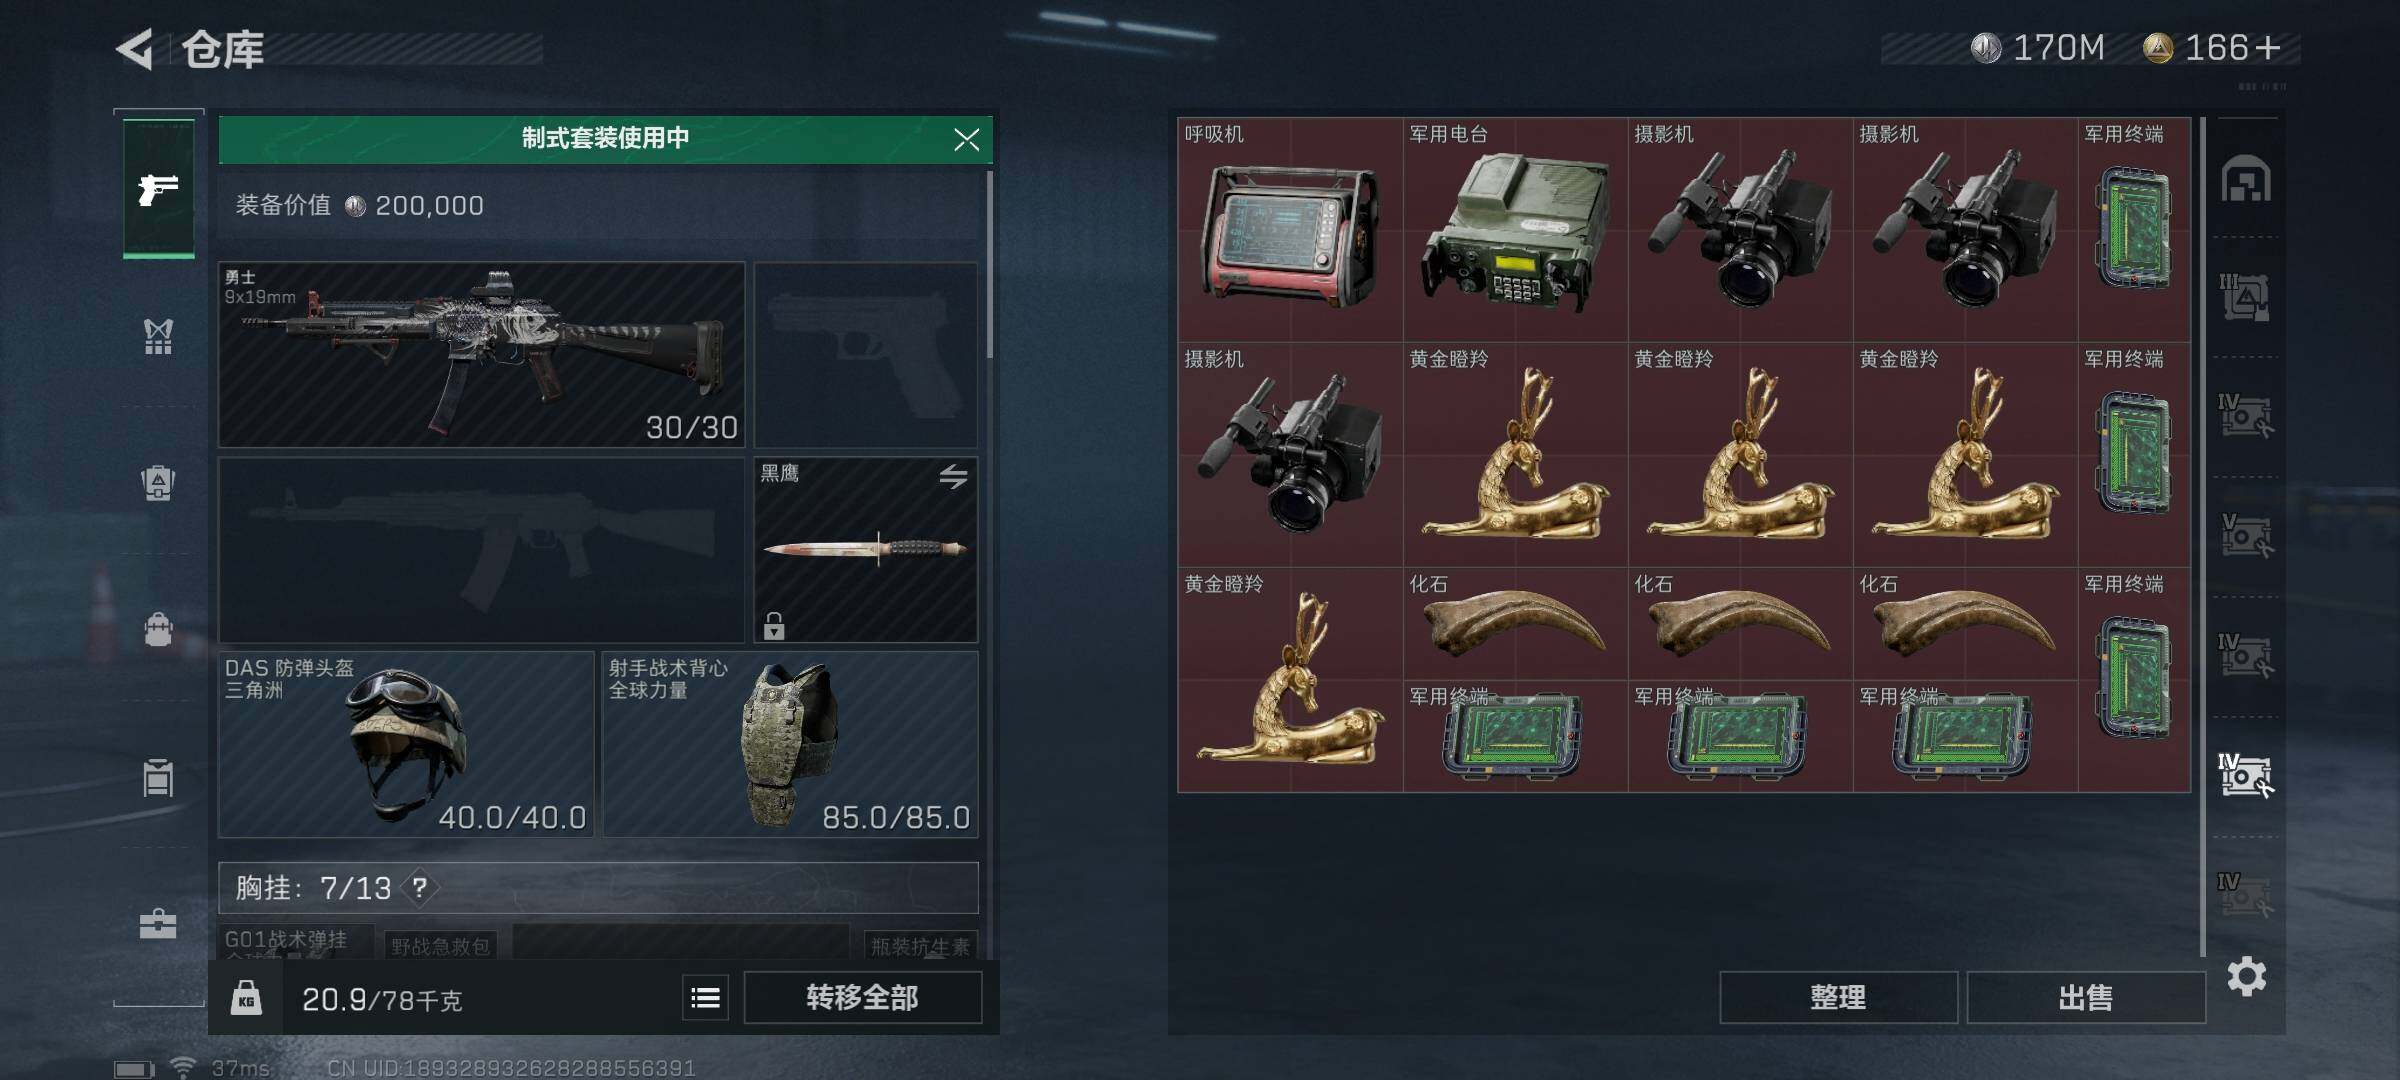Select the highlighted level IV safe box
Image resolution: width=2400 pixels, height=1080 pixels.
2246,775
